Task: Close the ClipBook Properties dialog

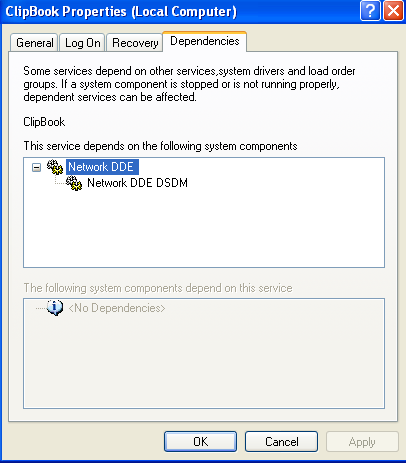Action: [393, 11]
